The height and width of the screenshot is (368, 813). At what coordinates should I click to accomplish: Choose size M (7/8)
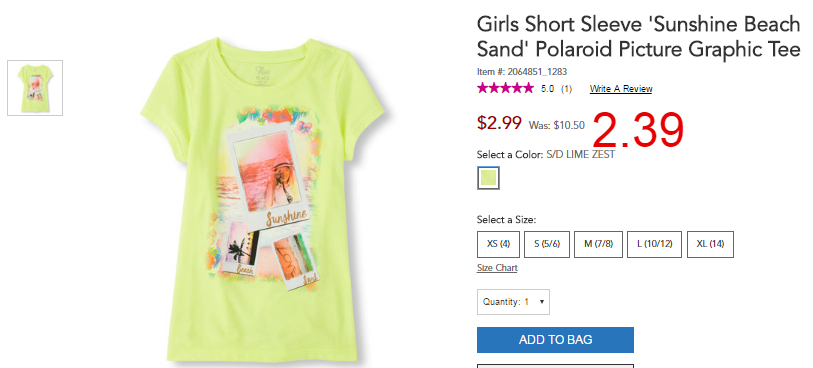(598, 244)
